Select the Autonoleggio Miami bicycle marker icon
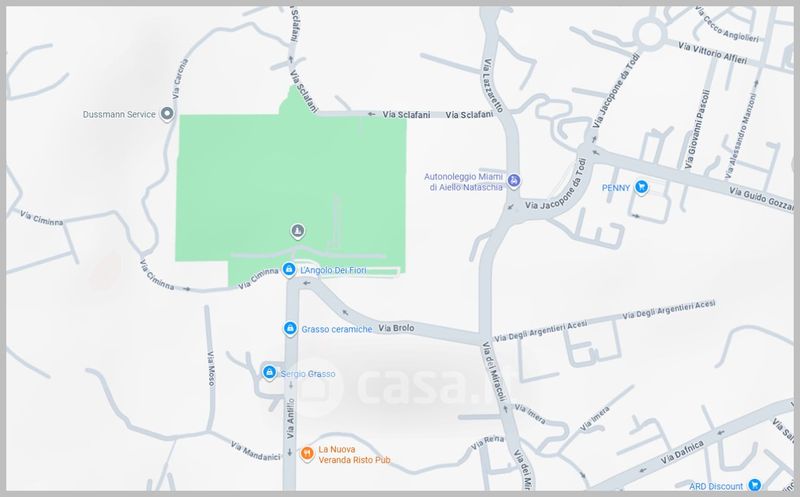 click(514, 180)
